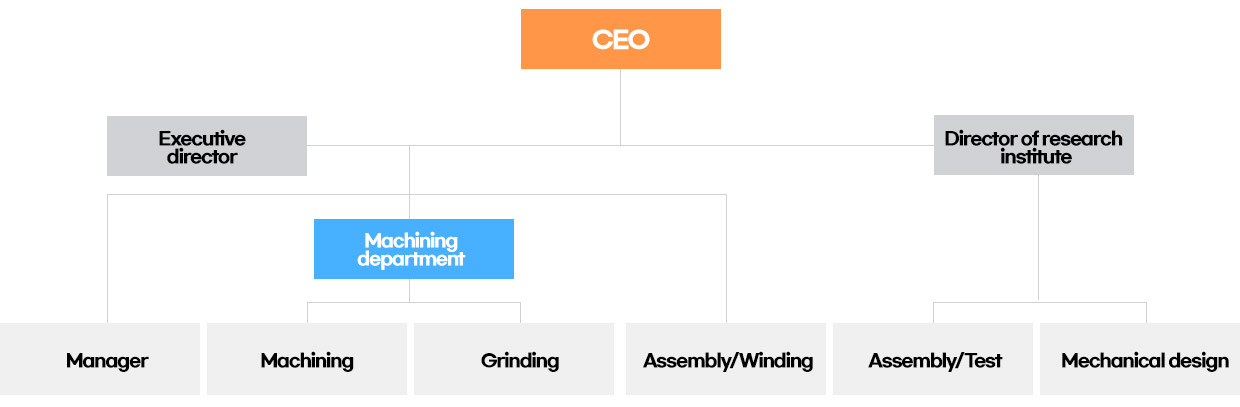The height and width of the screenshot is (407, 1240).
Task: Select the bottom-row Machining box
Action: [307, 359]
